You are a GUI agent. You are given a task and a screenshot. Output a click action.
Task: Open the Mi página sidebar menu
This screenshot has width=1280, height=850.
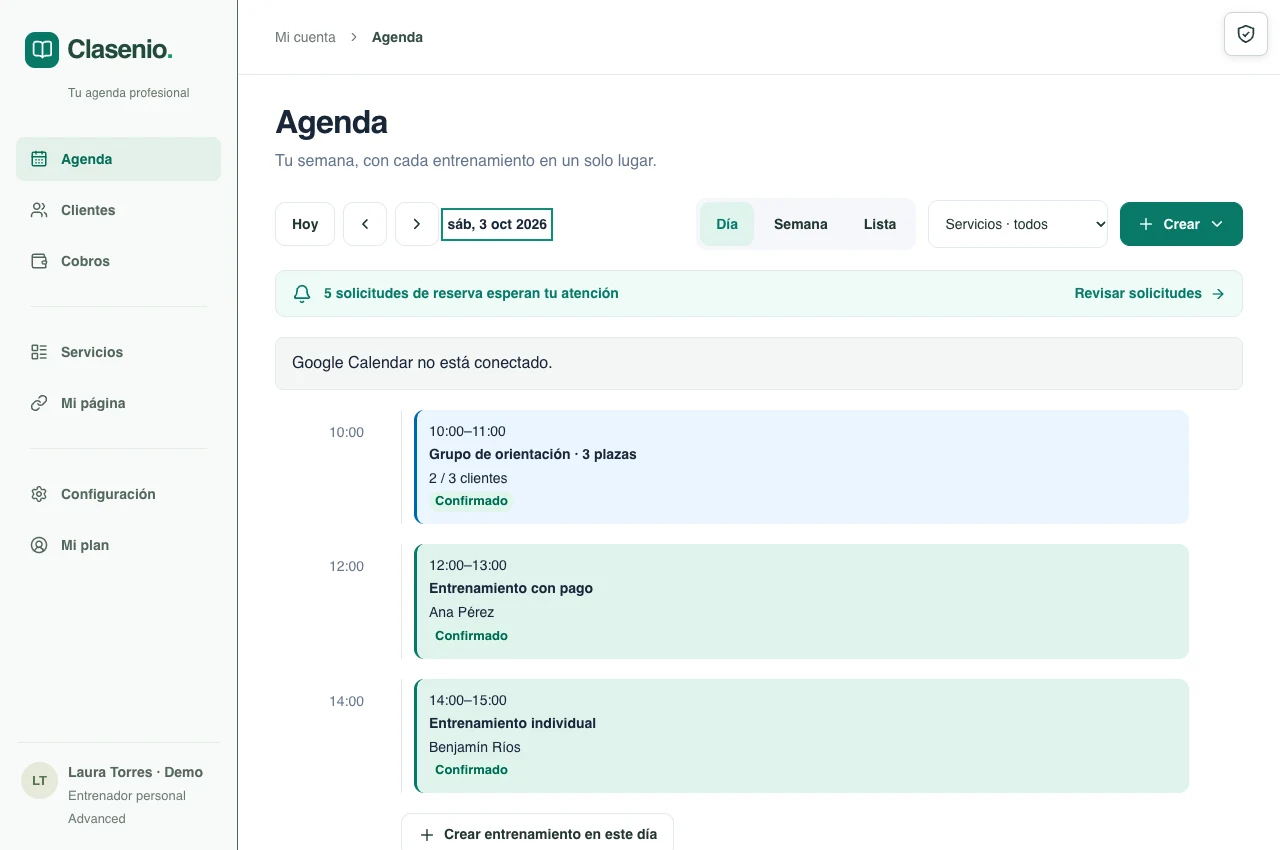[118, 403]
